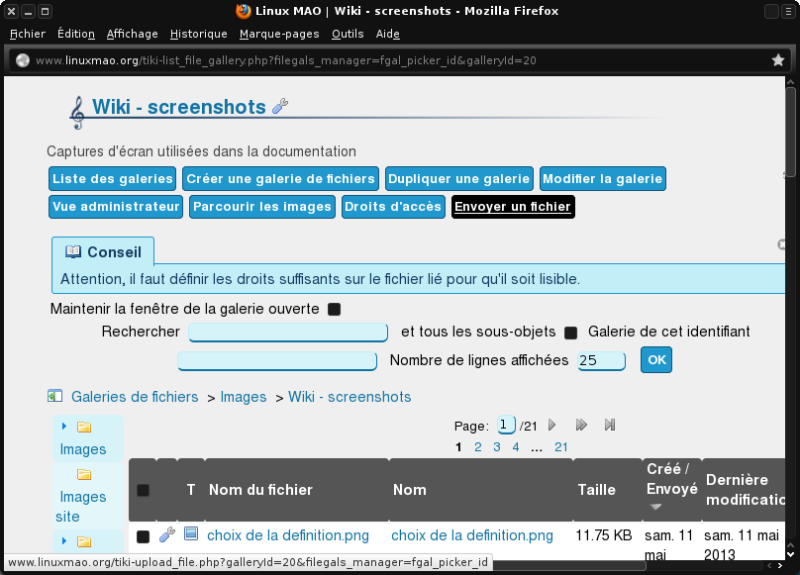Click Dupliquer une galerie button

[x=459, y=179]
